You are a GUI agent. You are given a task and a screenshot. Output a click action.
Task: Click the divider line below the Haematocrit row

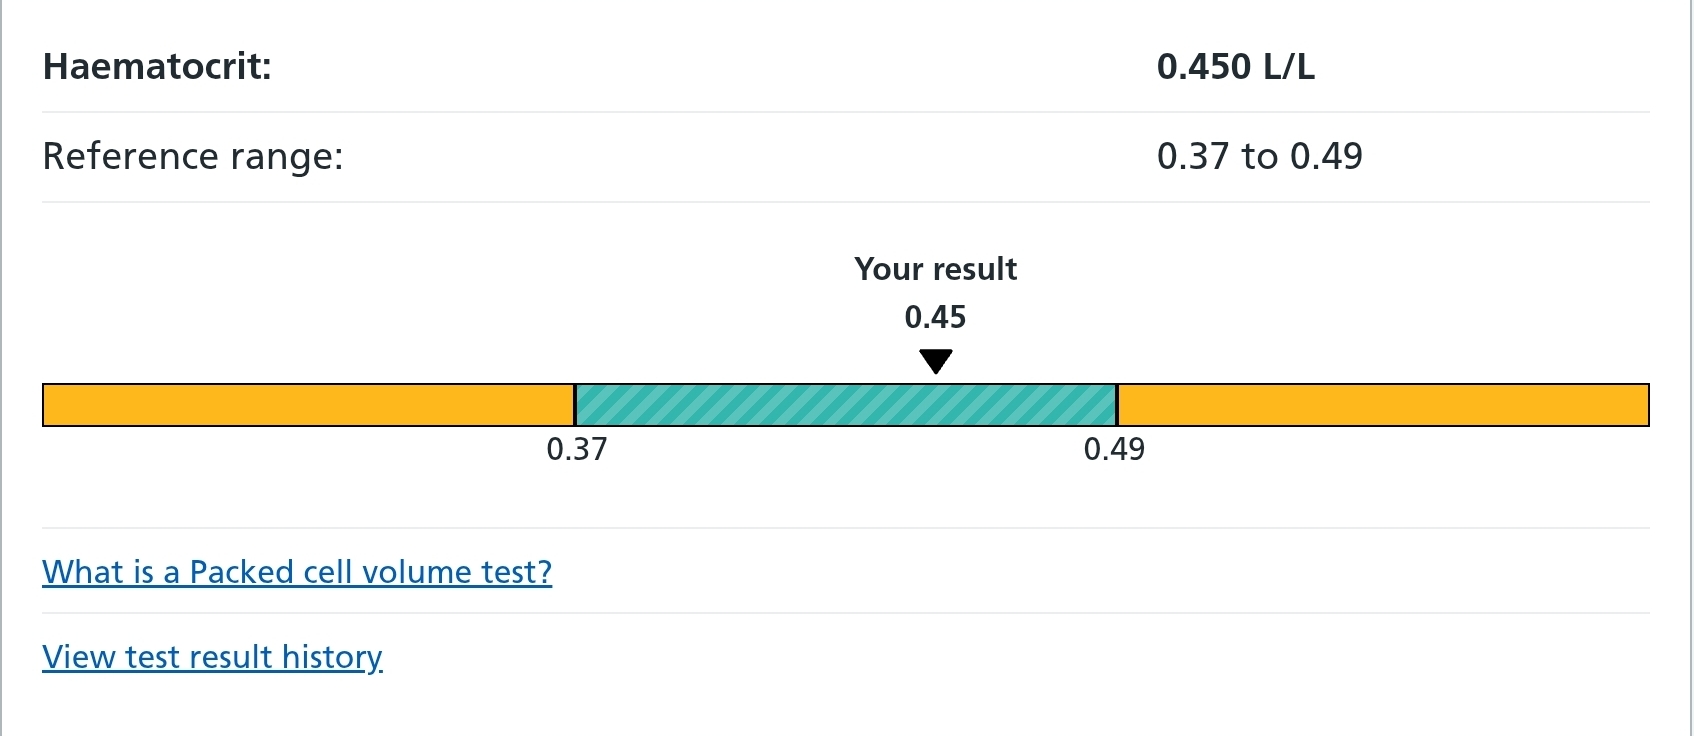coord(845,112)
